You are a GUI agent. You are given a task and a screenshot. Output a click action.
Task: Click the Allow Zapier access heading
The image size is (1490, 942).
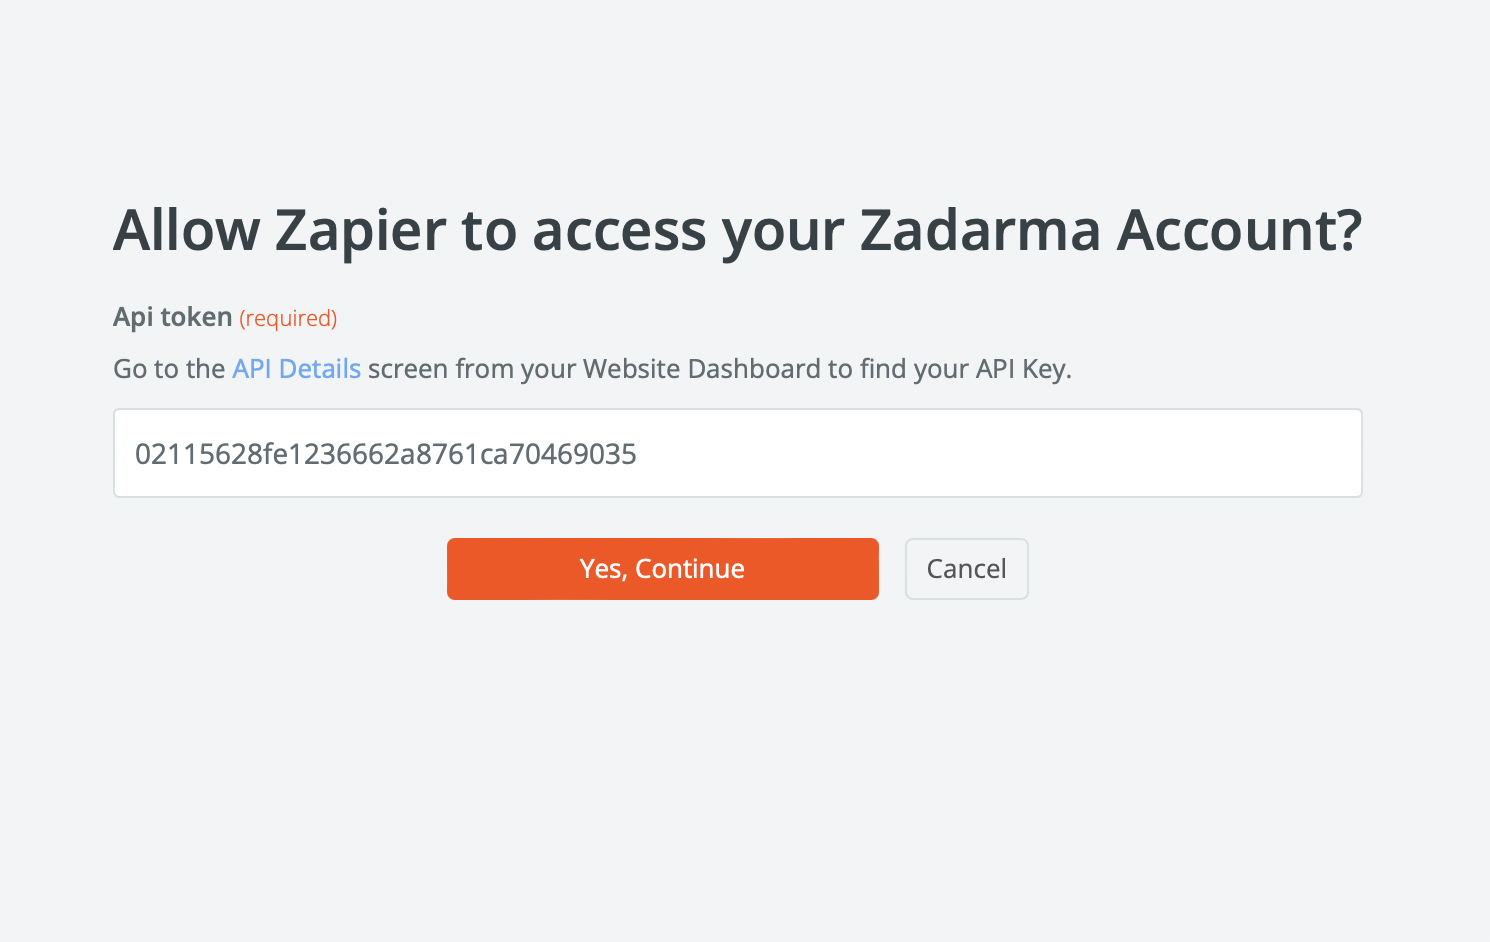(737, 230)
